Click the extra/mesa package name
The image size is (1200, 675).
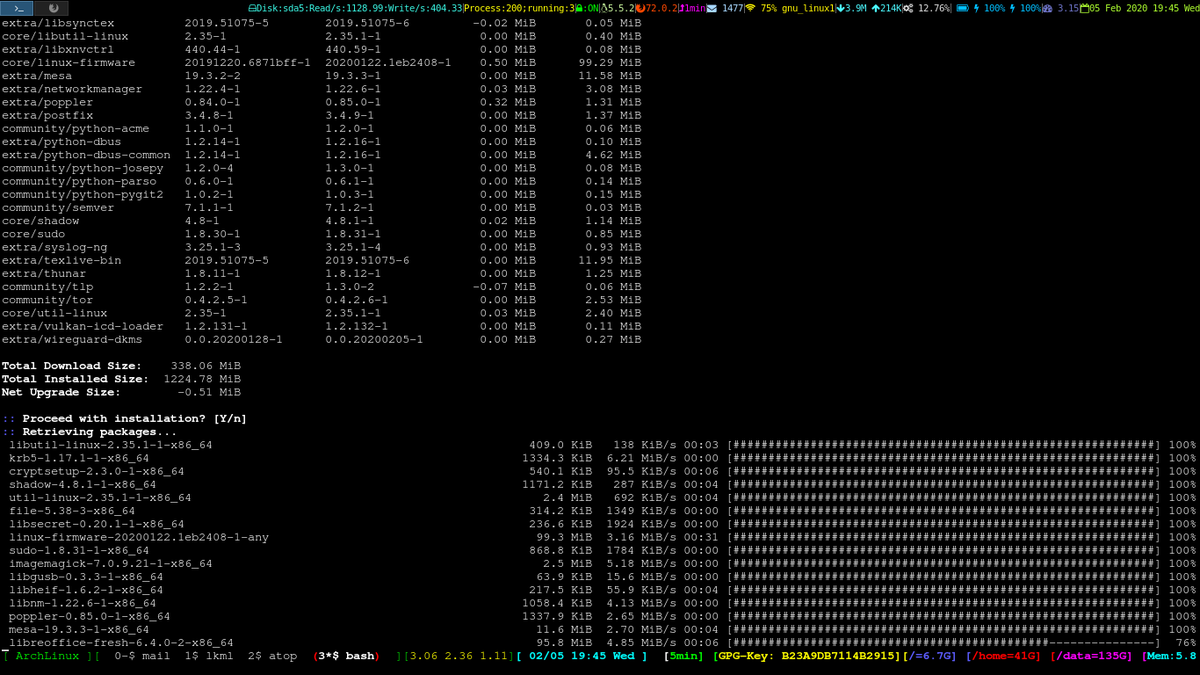(36, 75)
